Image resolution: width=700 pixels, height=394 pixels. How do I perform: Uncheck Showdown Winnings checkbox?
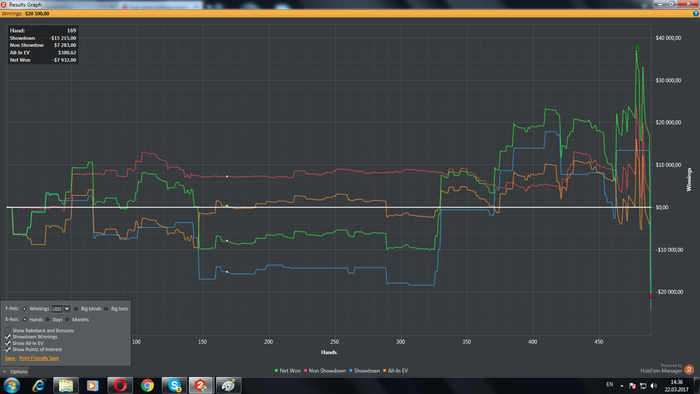[8, 337]
